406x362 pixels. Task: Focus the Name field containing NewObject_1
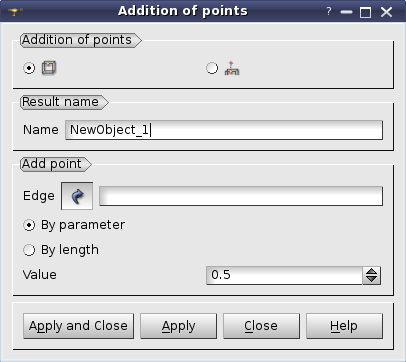(224, 130)
